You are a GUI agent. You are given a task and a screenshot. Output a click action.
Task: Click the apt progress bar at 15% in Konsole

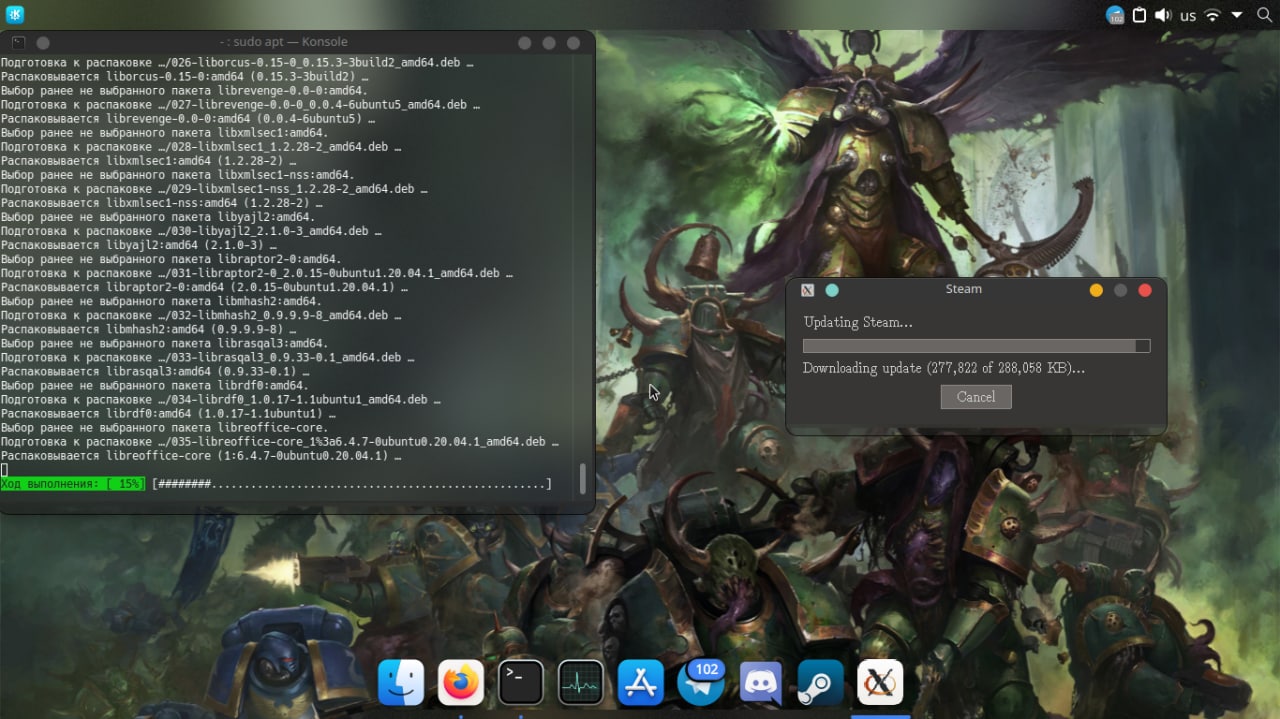352,484
